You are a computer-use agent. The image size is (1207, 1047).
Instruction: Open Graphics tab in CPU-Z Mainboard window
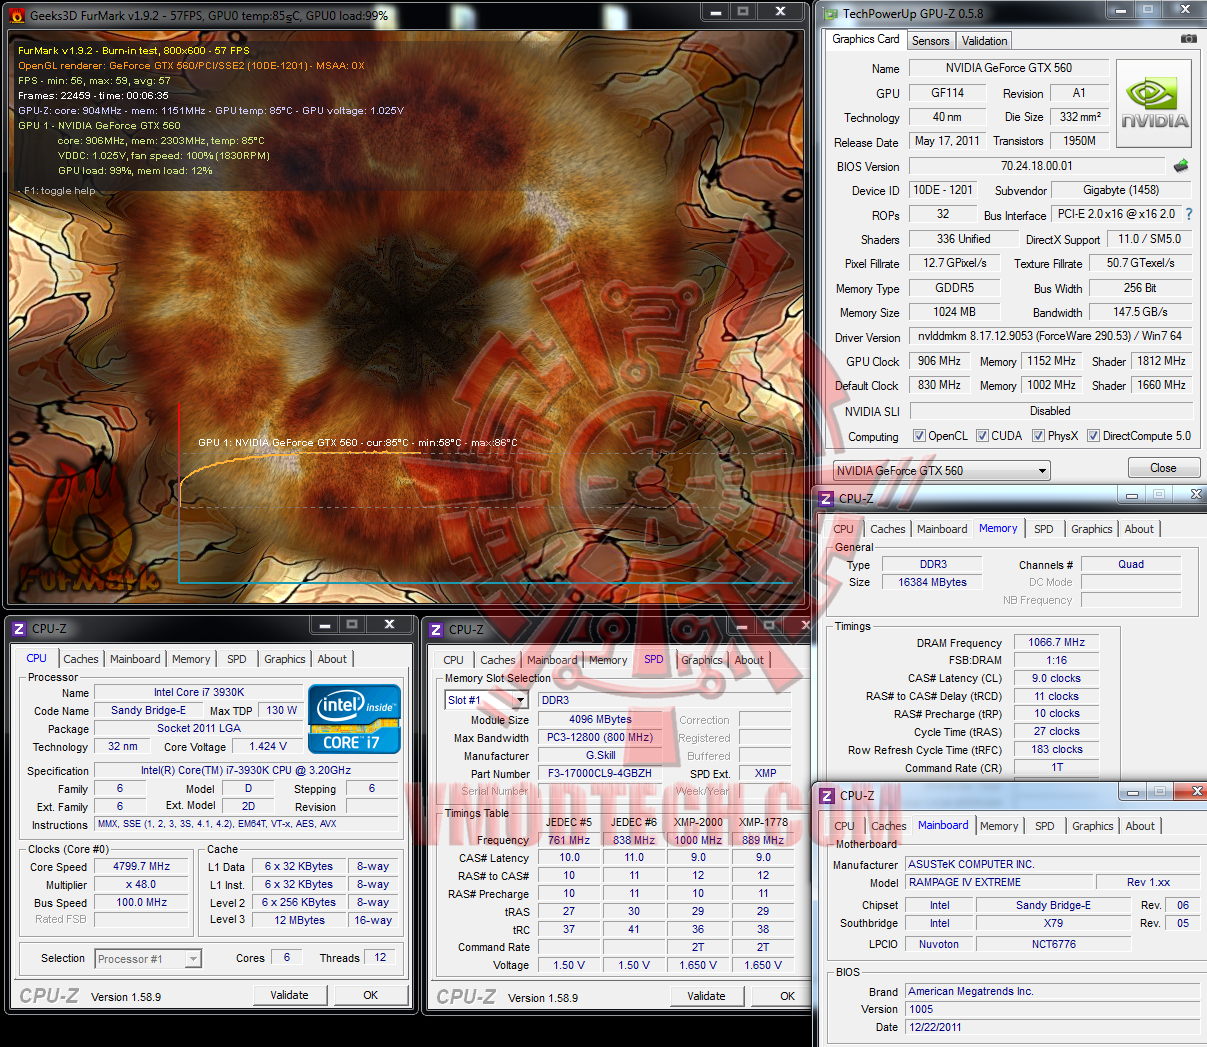(1092, 826)
